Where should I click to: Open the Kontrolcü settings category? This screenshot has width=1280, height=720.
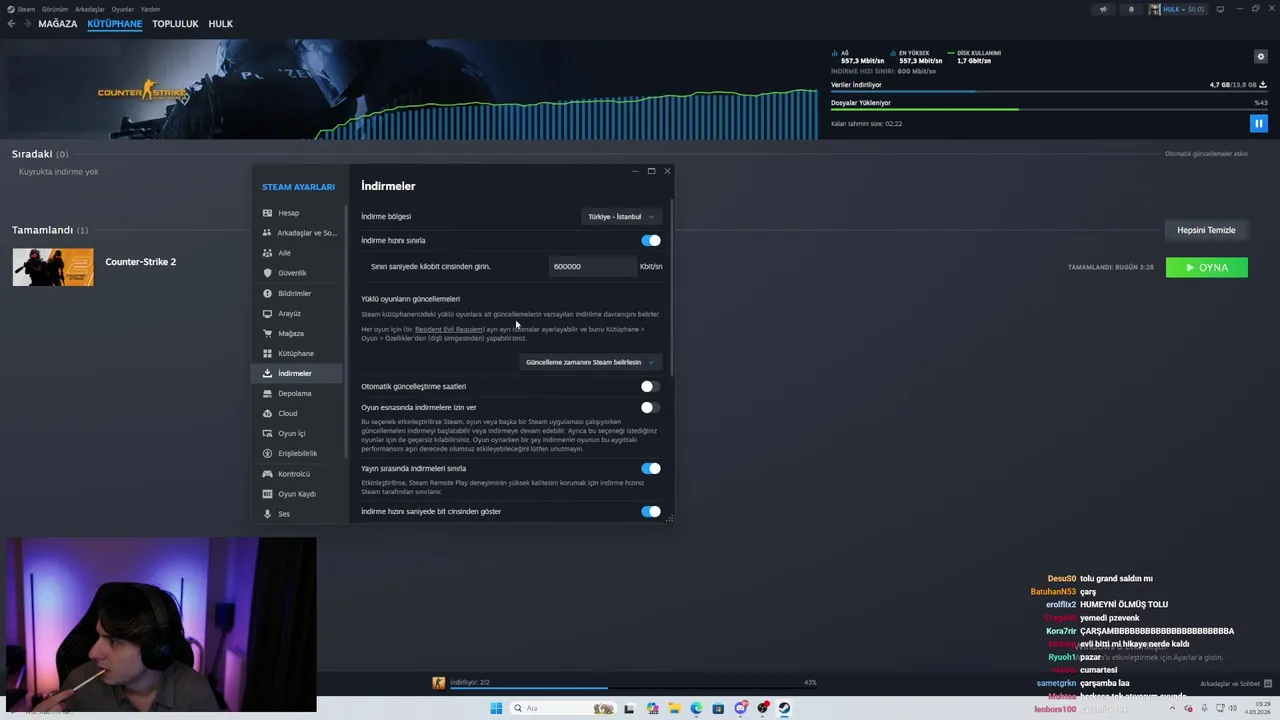click(297, 474)
